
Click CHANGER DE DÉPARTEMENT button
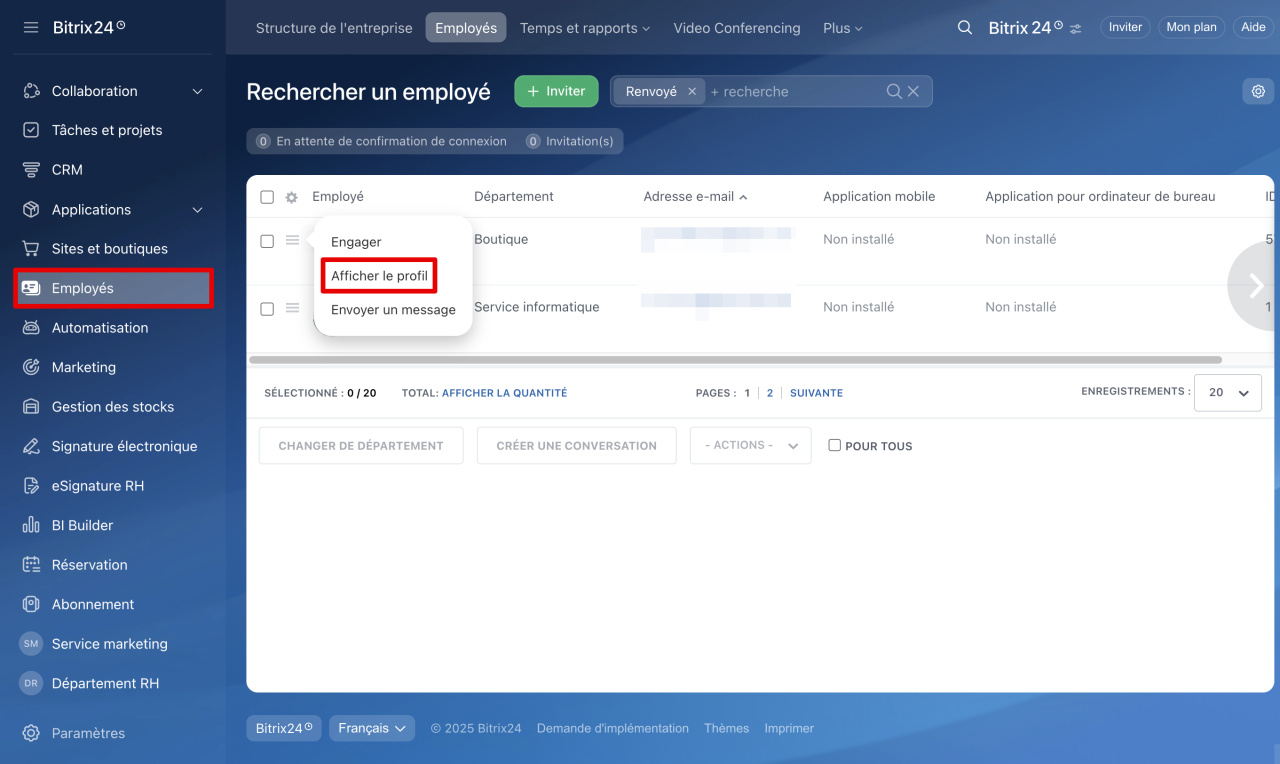point(361,446)
